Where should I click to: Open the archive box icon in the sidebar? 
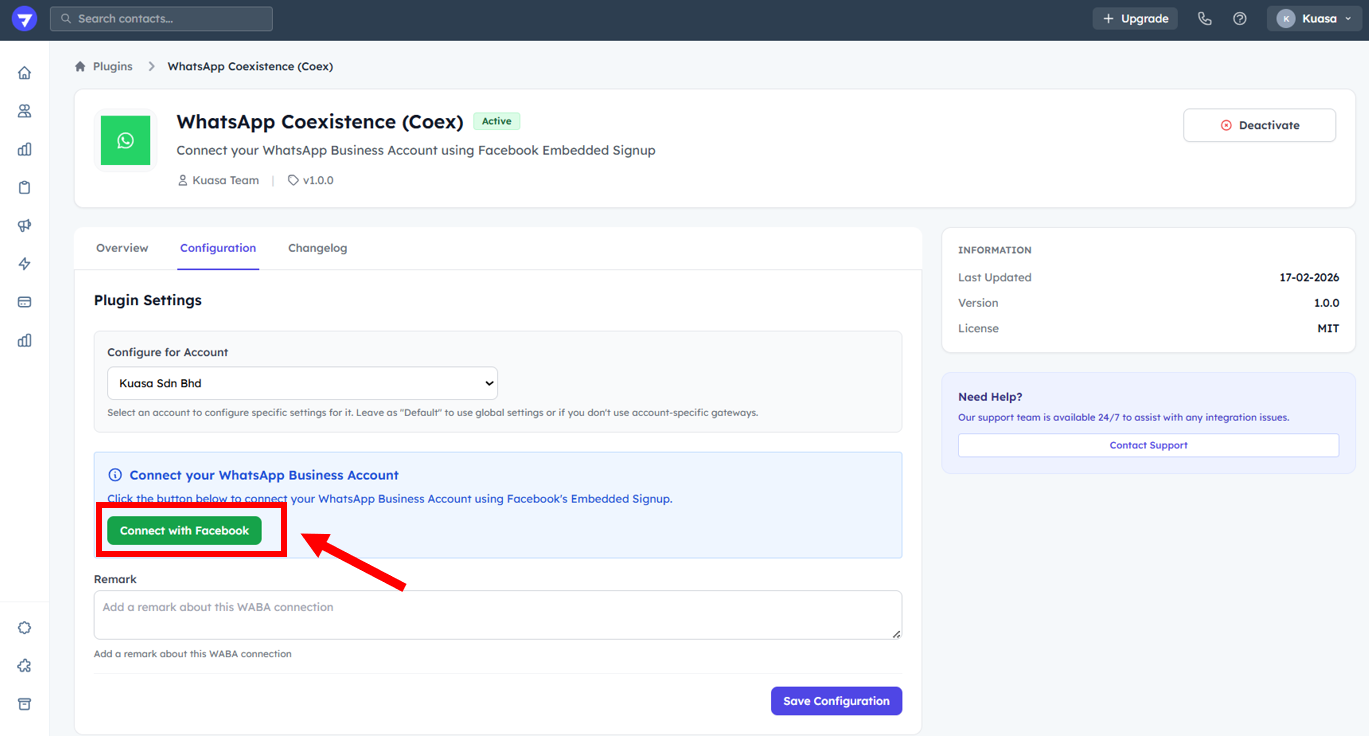coord(24,704)
